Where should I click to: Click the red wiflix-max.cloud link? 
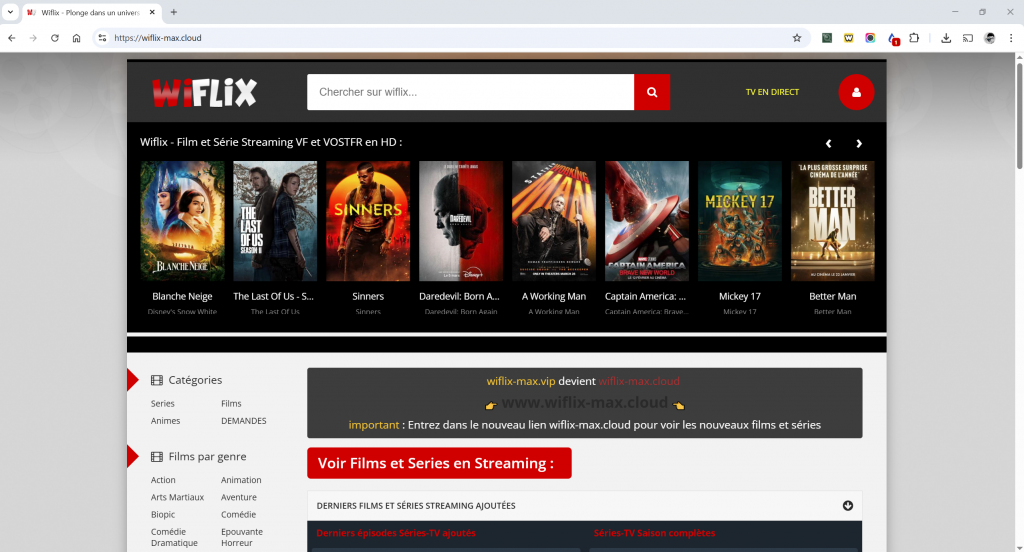639,381
